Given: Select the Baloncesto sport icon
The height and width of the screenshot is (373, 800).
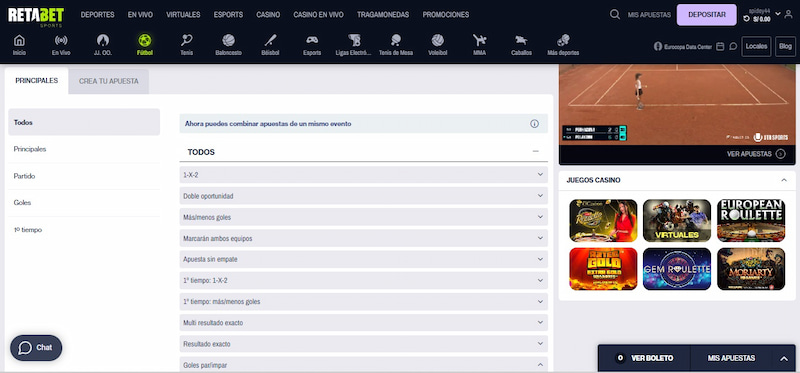Looking at the screenshot, I should pyautogui.click(x=229, y=40).
